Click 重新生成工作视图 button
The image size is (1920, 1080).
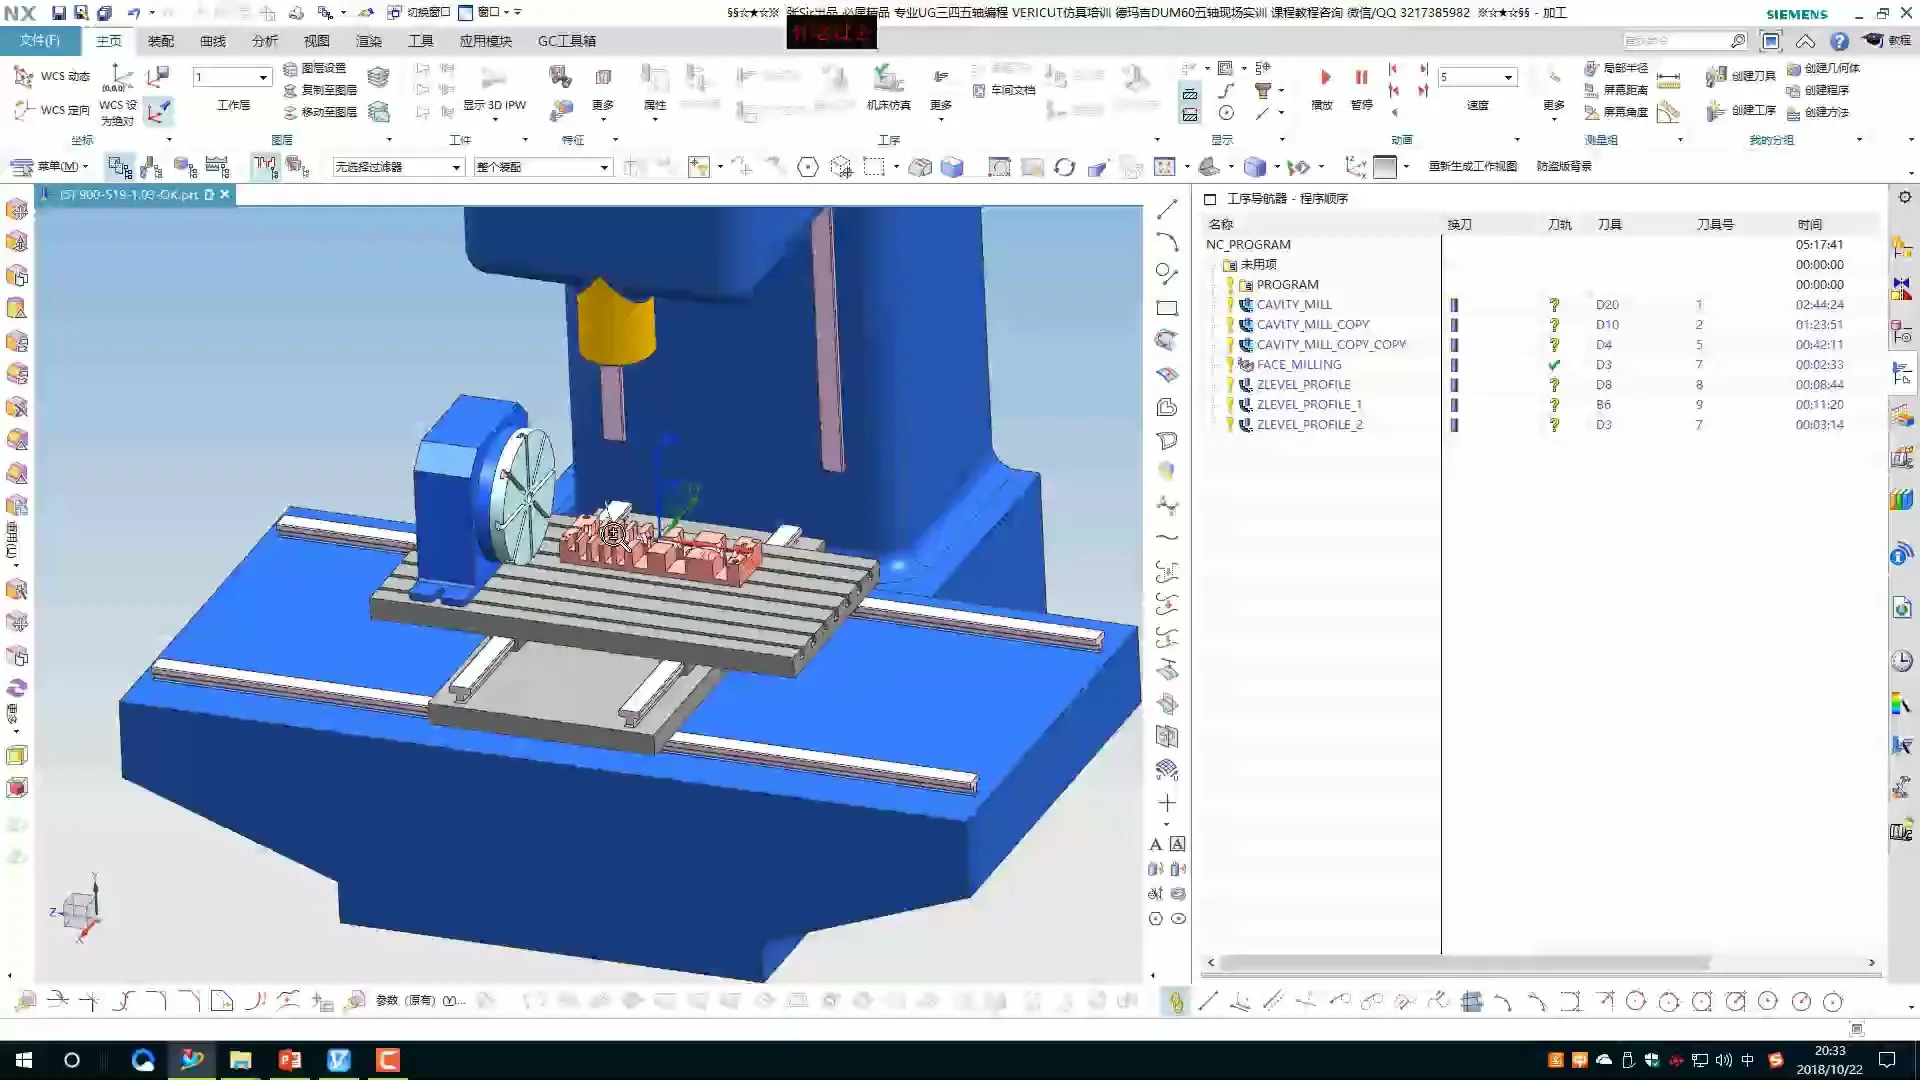pos(1472,166)
